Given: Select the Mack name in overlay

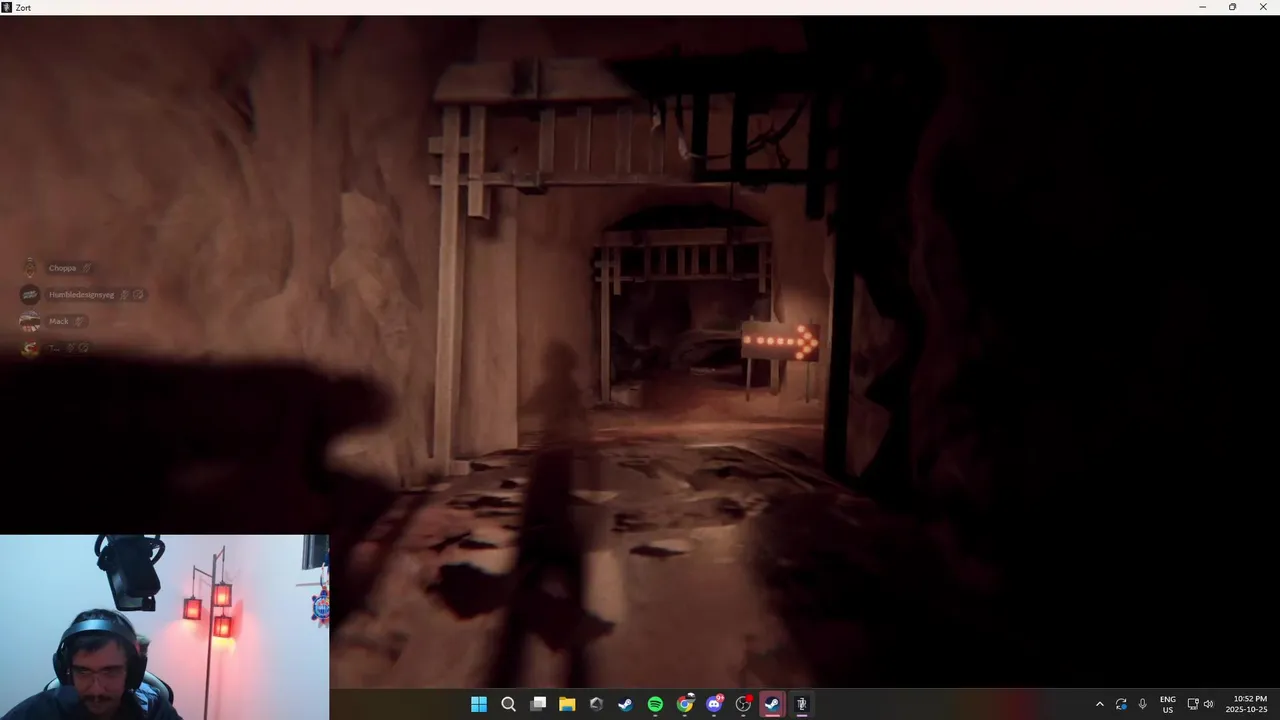Looking at the screenshot, I should pos(59,321).
